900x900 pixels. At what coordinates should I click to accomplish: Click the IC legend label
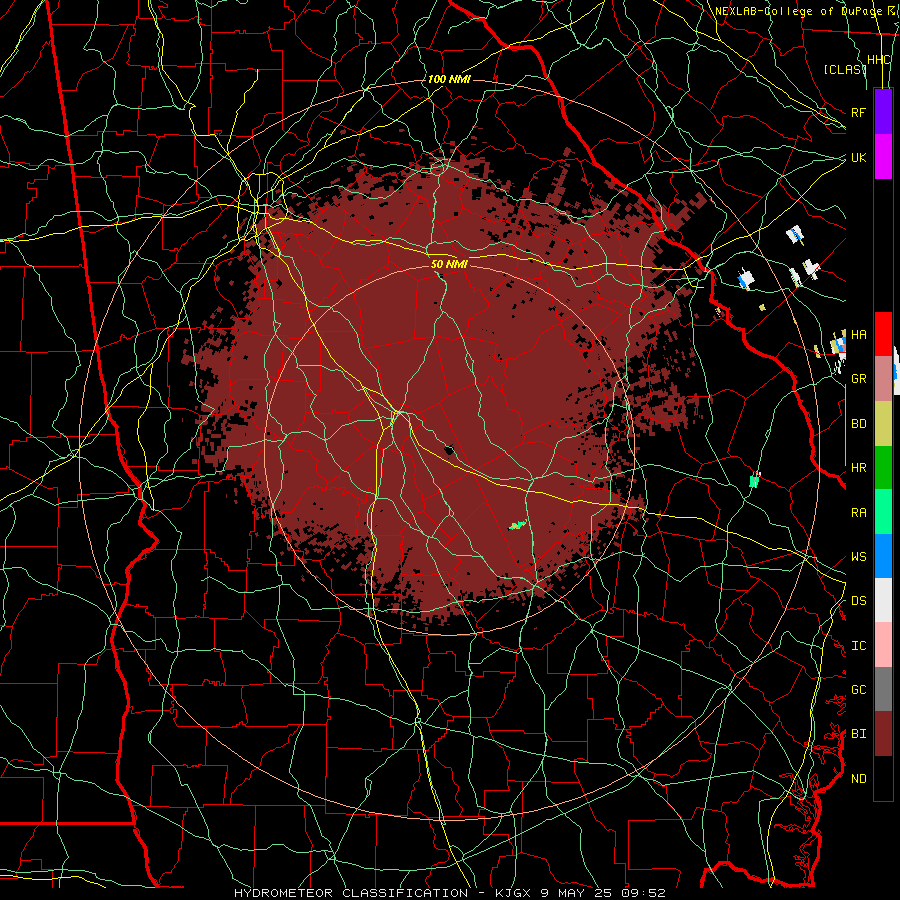[x=859, y=646]
